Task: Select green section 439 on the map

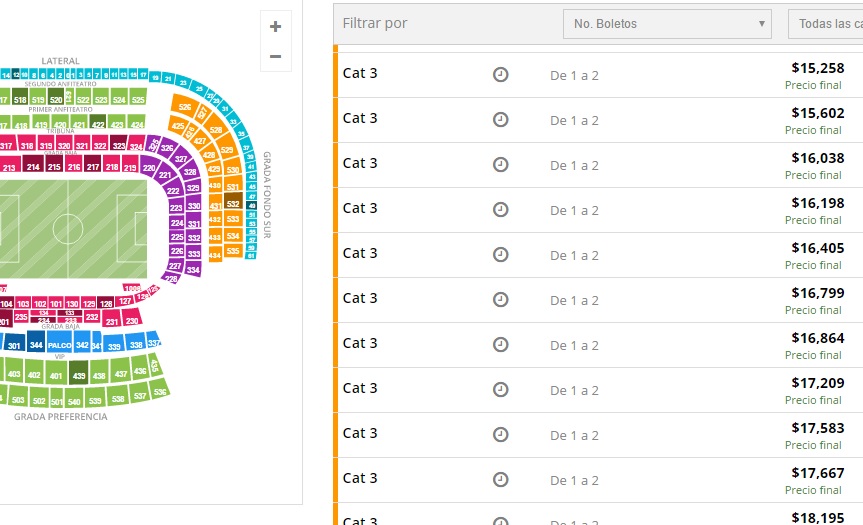Action: pyautogui.click(x=79, y=373)
